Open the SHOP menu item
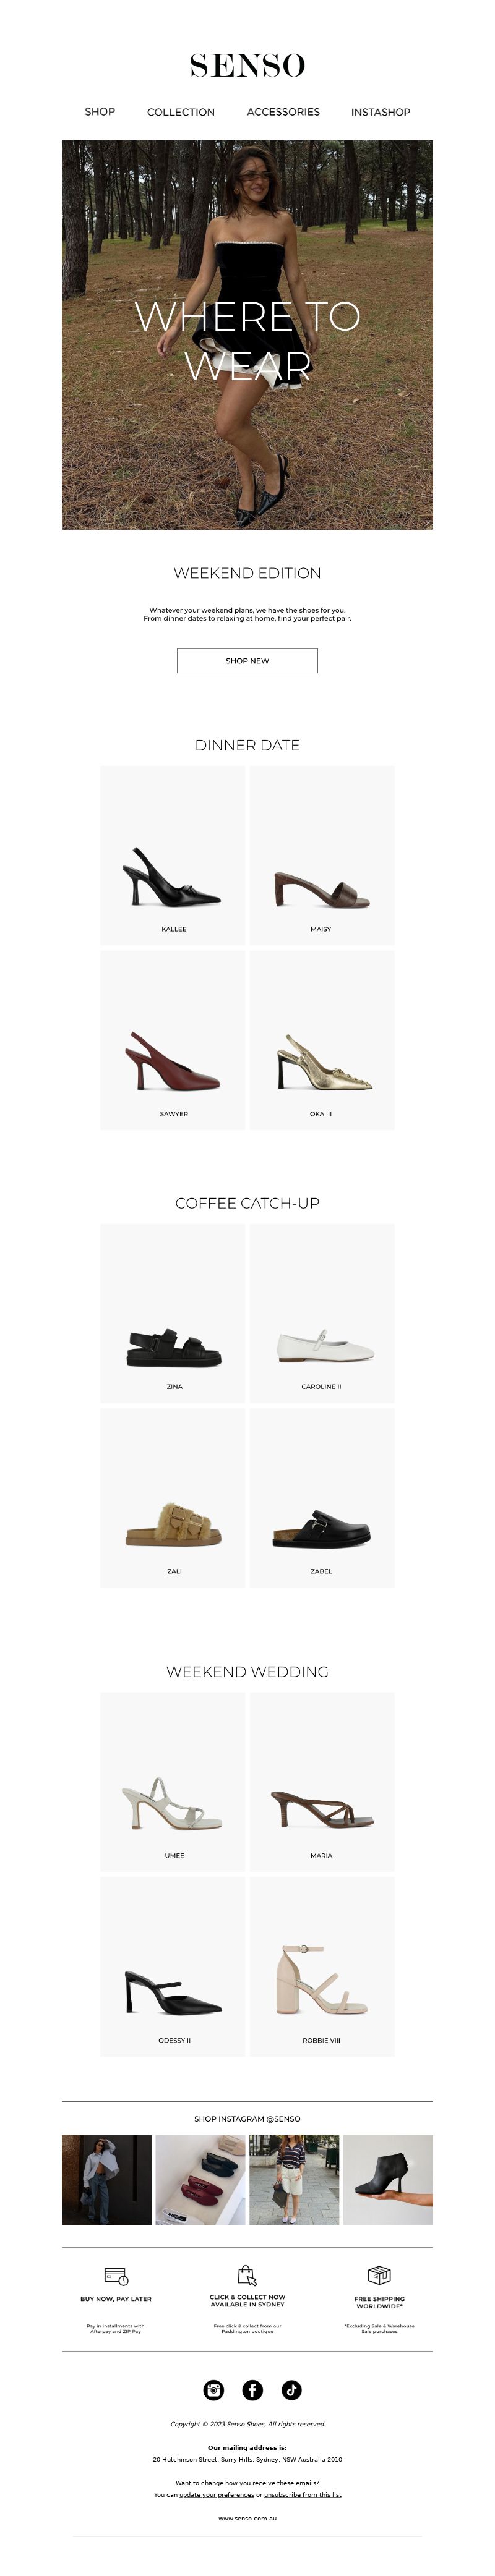 click(x=100, y=112)
